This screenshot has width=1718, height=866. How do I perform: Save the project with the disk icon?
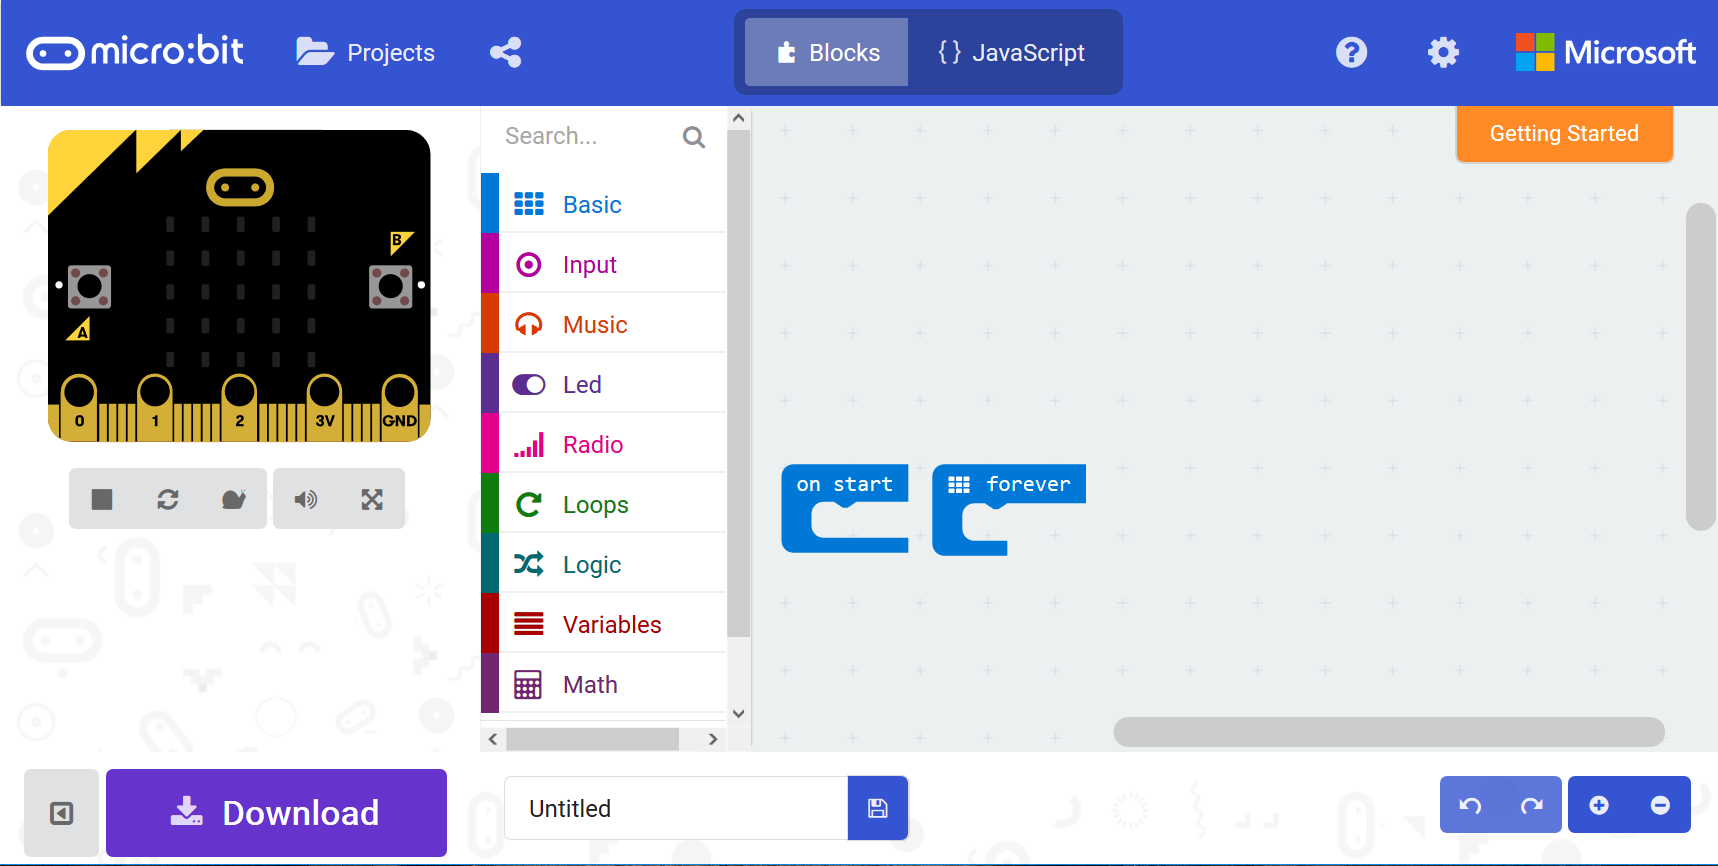(878, 808)
